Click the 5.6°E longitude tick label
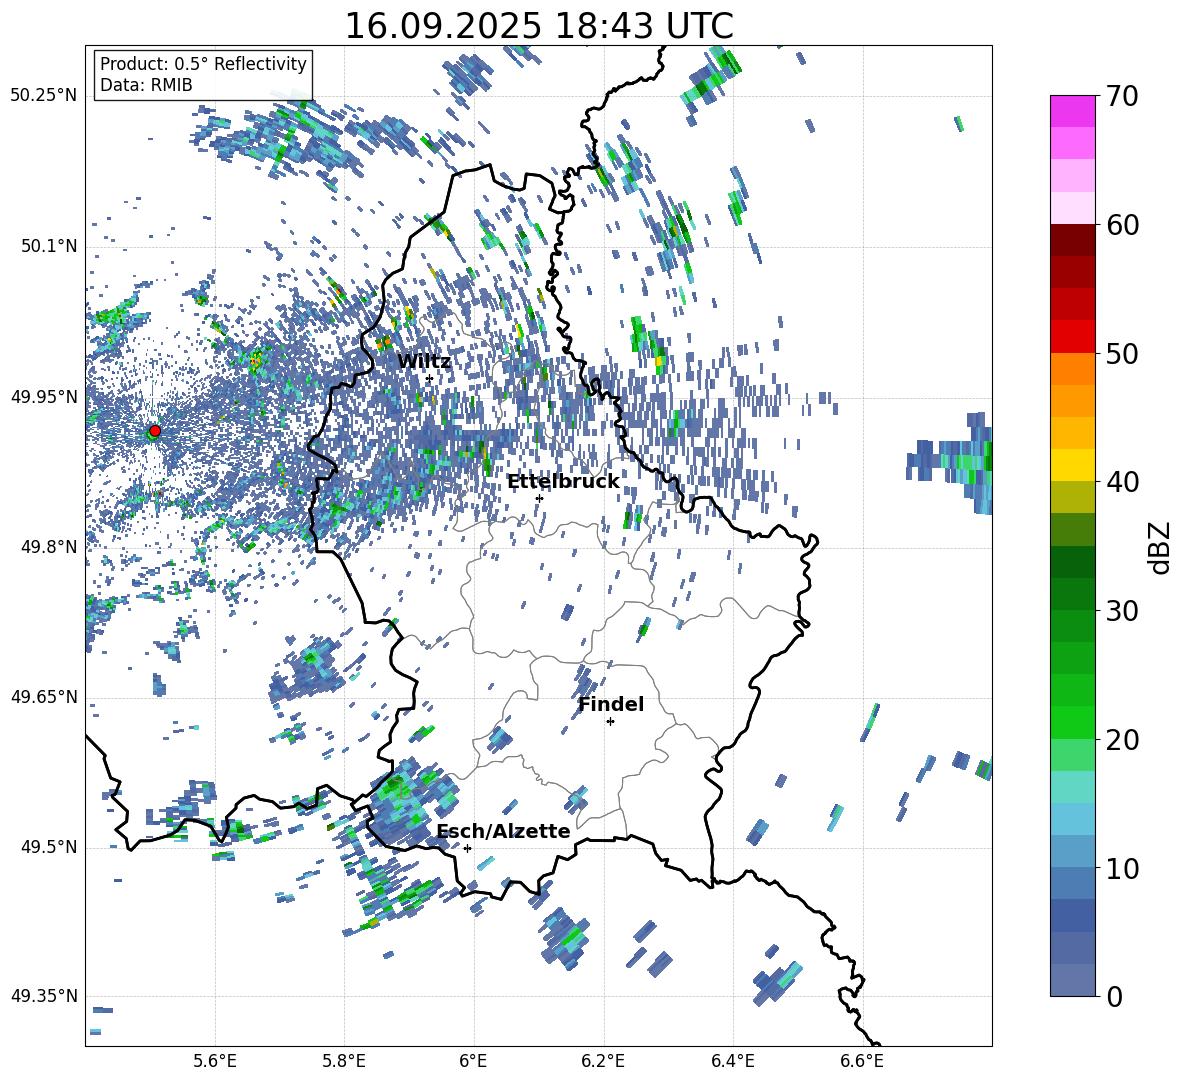Image resolution: width=1184 pixels, height=1081 pixels. [215, 1061]
